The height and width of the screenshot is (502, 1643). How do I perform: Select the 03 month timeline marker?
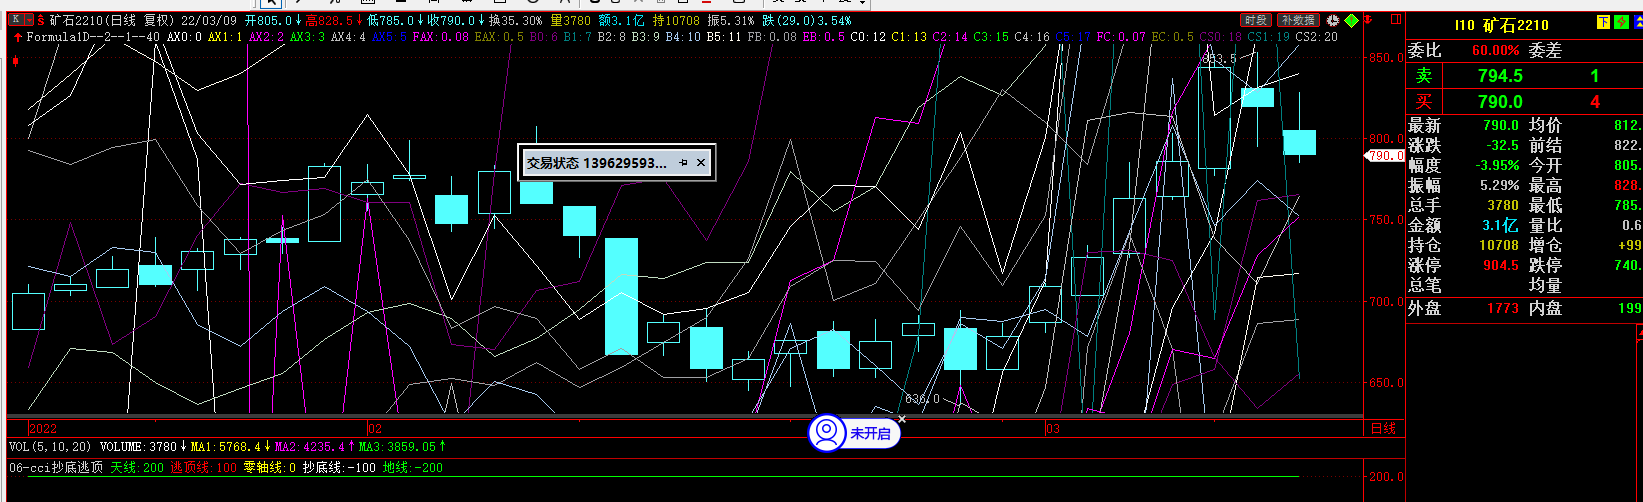click(x=1053, y=428)
